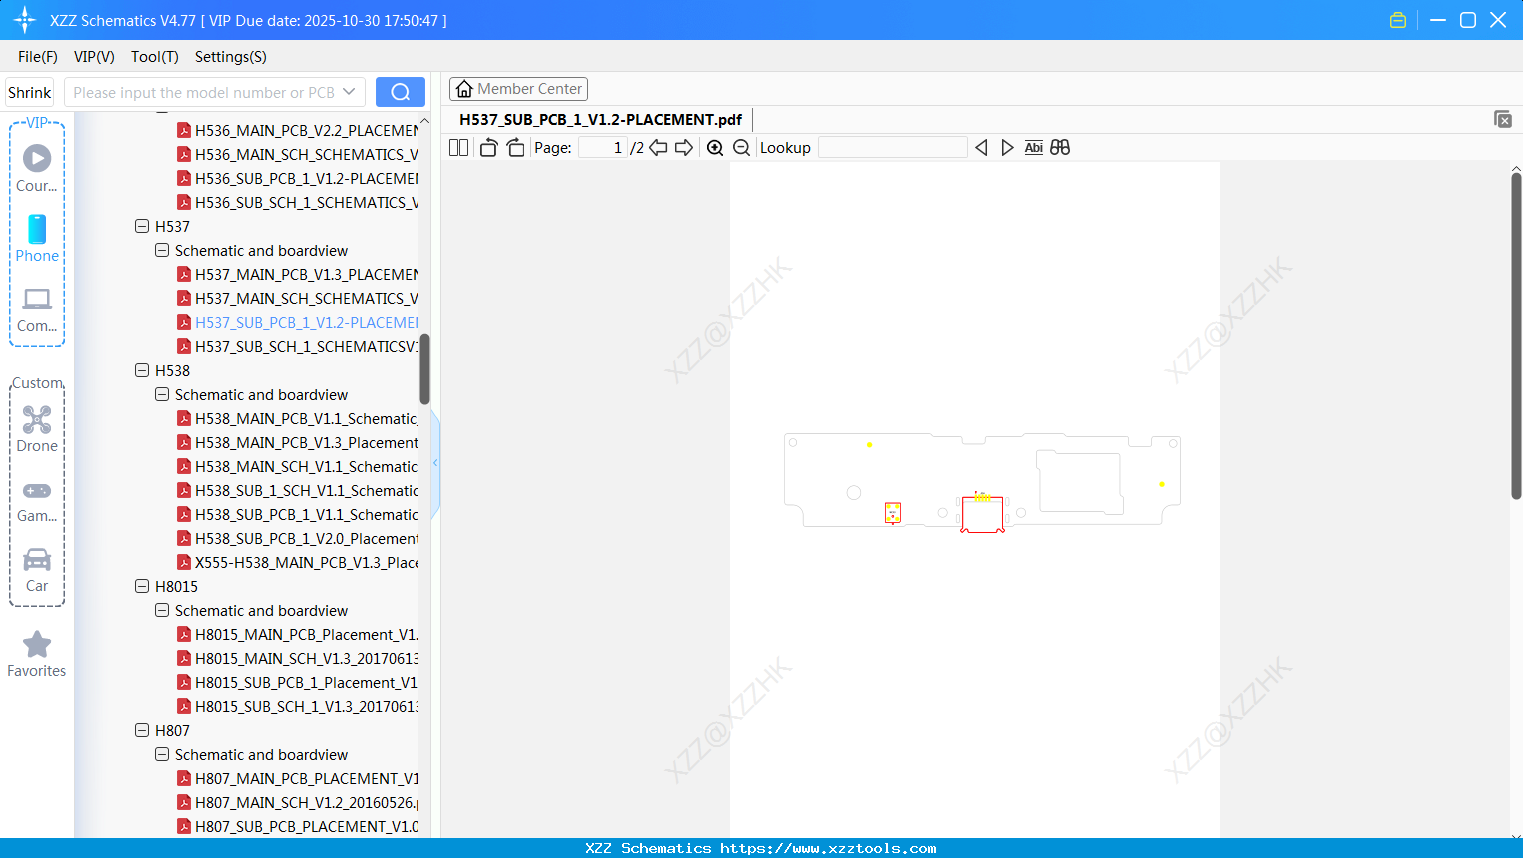Toggle the Abi case-sensitive search option
Image resolution: width=1523 pixels, height=858 pixels.
coord(1033,147)
